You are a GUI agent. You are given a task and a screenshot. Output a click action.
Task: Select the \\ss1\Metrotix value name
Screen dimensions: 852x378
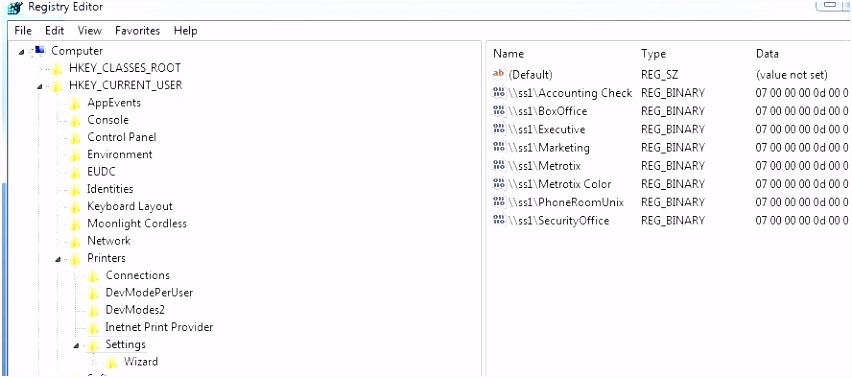(544, 166)
